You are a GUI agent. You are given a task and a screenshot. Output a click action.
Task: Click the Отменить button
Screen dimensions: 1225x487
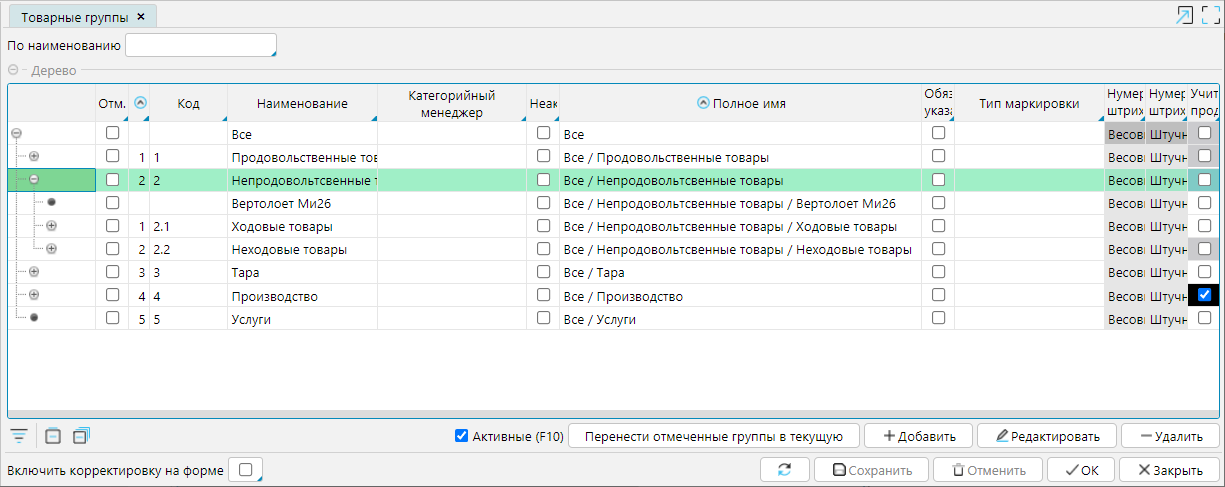[x=988, y=470]
